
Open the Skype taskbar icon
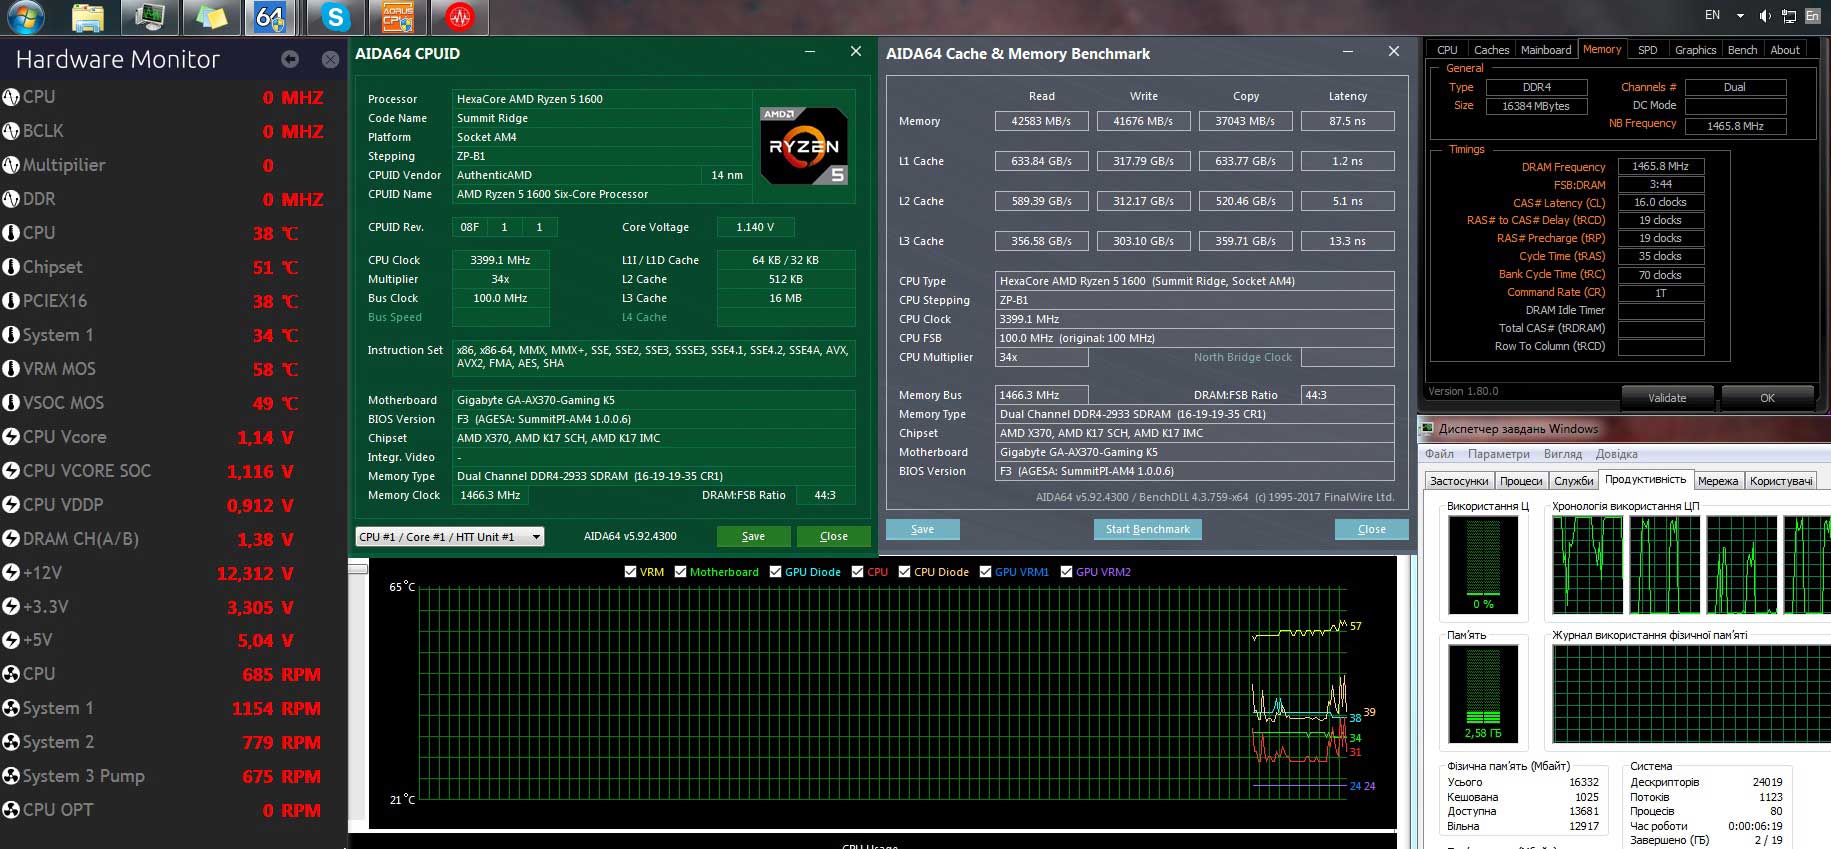[335, 16]
